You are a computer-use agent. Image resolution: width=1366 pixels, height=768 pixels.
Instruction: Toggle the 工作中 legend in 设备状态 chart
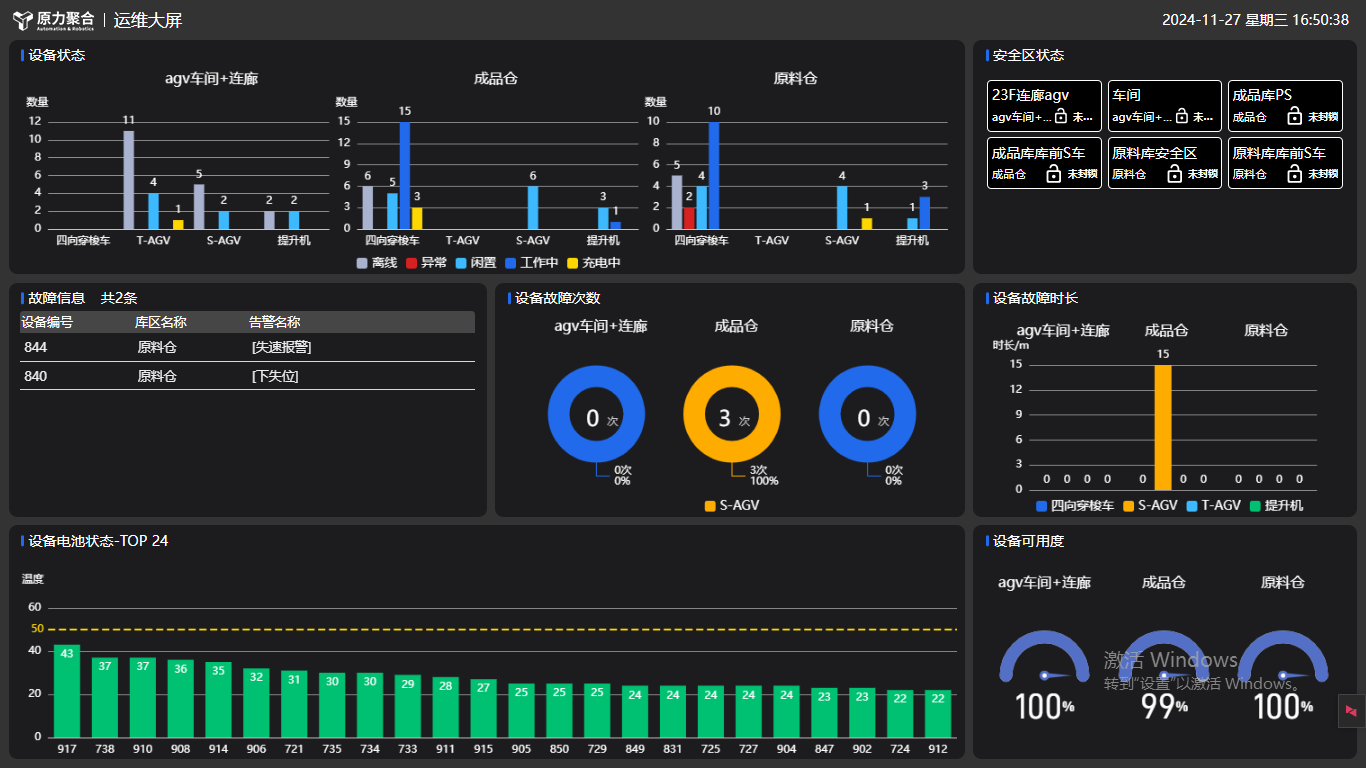pos(531,263)
